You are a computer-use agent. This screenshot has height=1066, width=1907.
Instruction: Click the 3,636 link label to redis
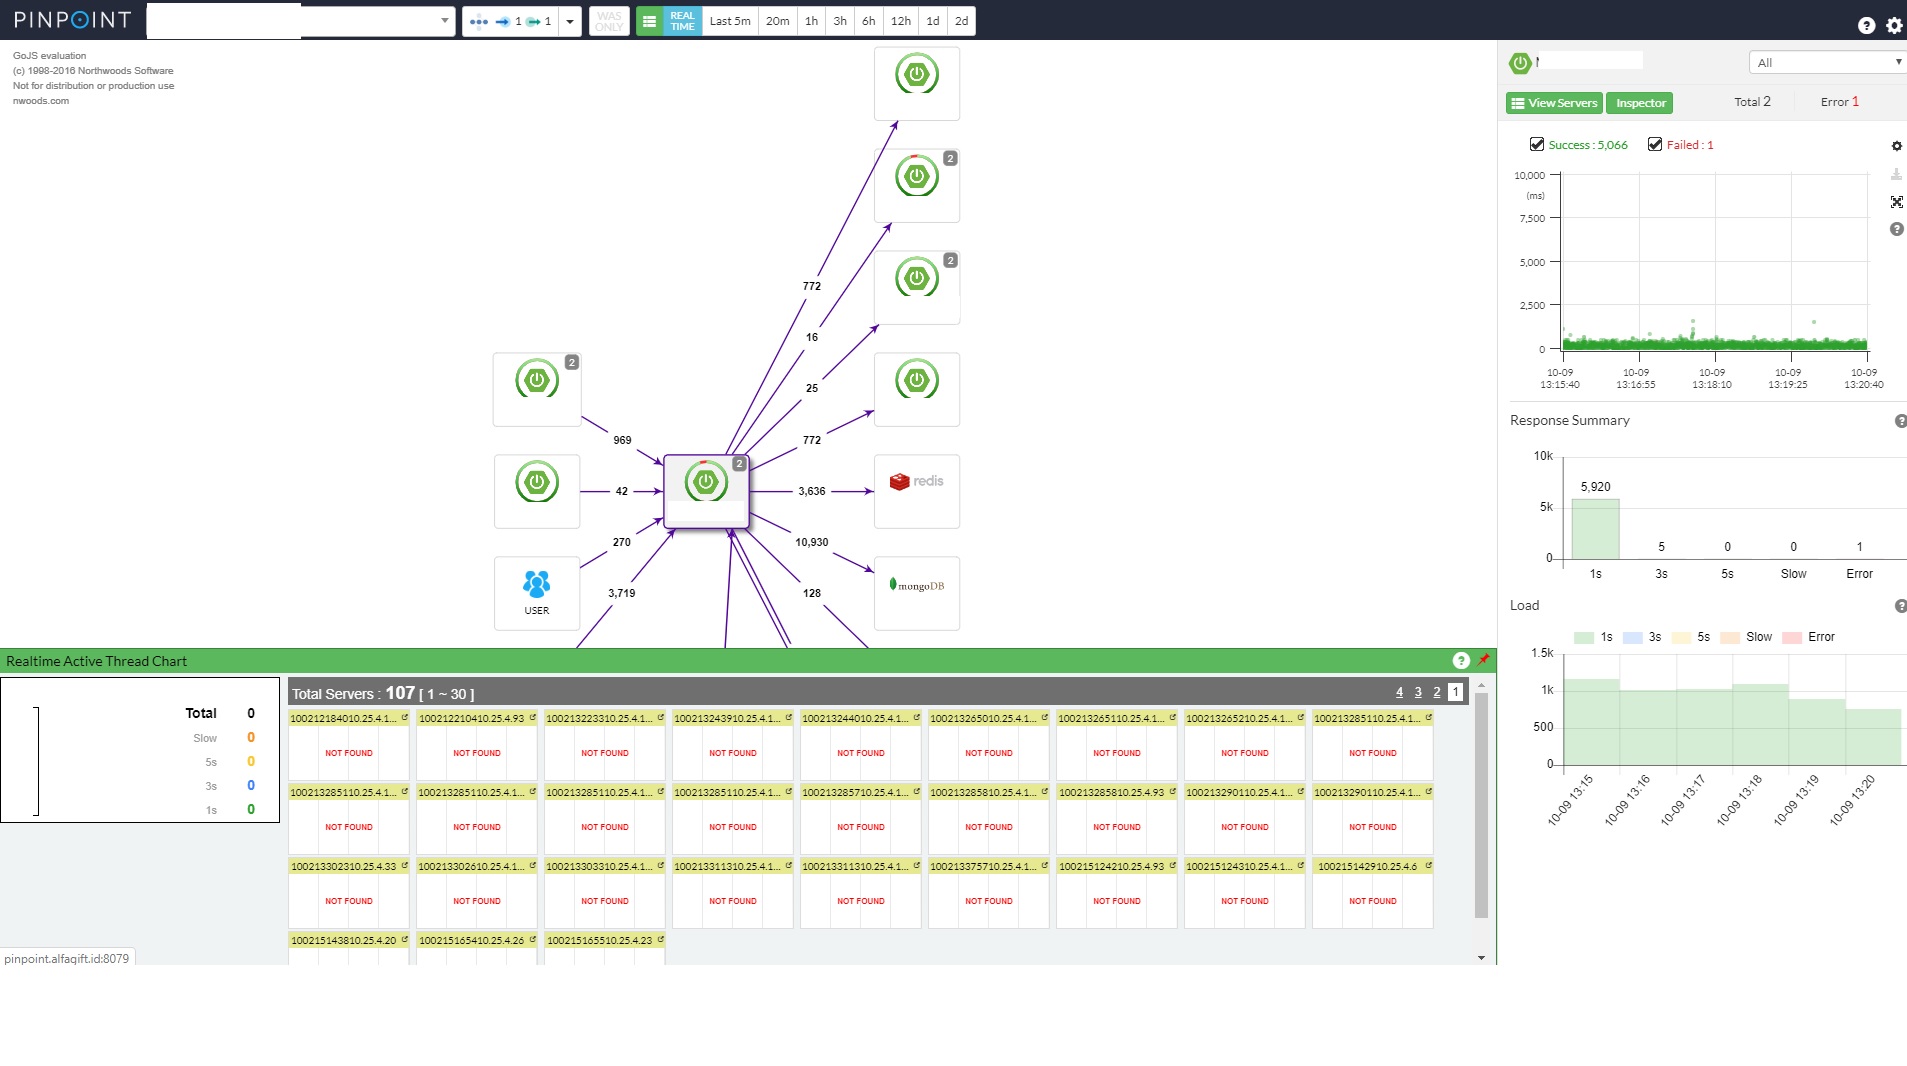click(812, 491)
